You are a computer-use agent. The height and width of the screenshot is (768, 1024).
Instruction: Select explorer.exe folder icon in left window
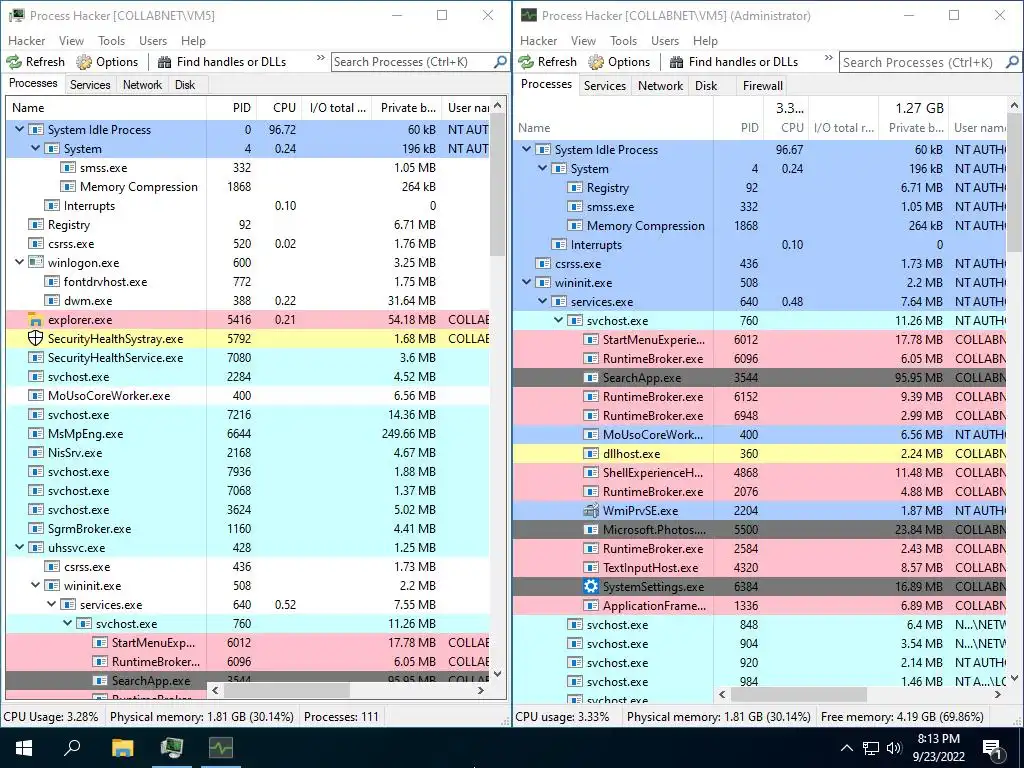pyautogui.click(x=35, y=320)
